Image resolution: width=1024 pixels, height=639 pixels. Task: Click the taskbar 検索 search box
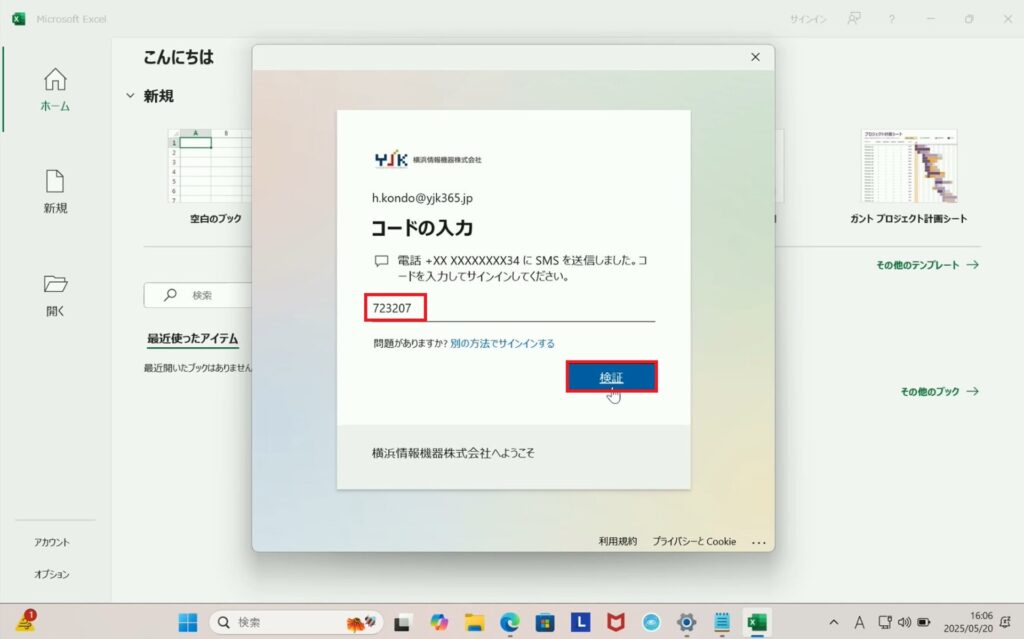coord(296,623)
